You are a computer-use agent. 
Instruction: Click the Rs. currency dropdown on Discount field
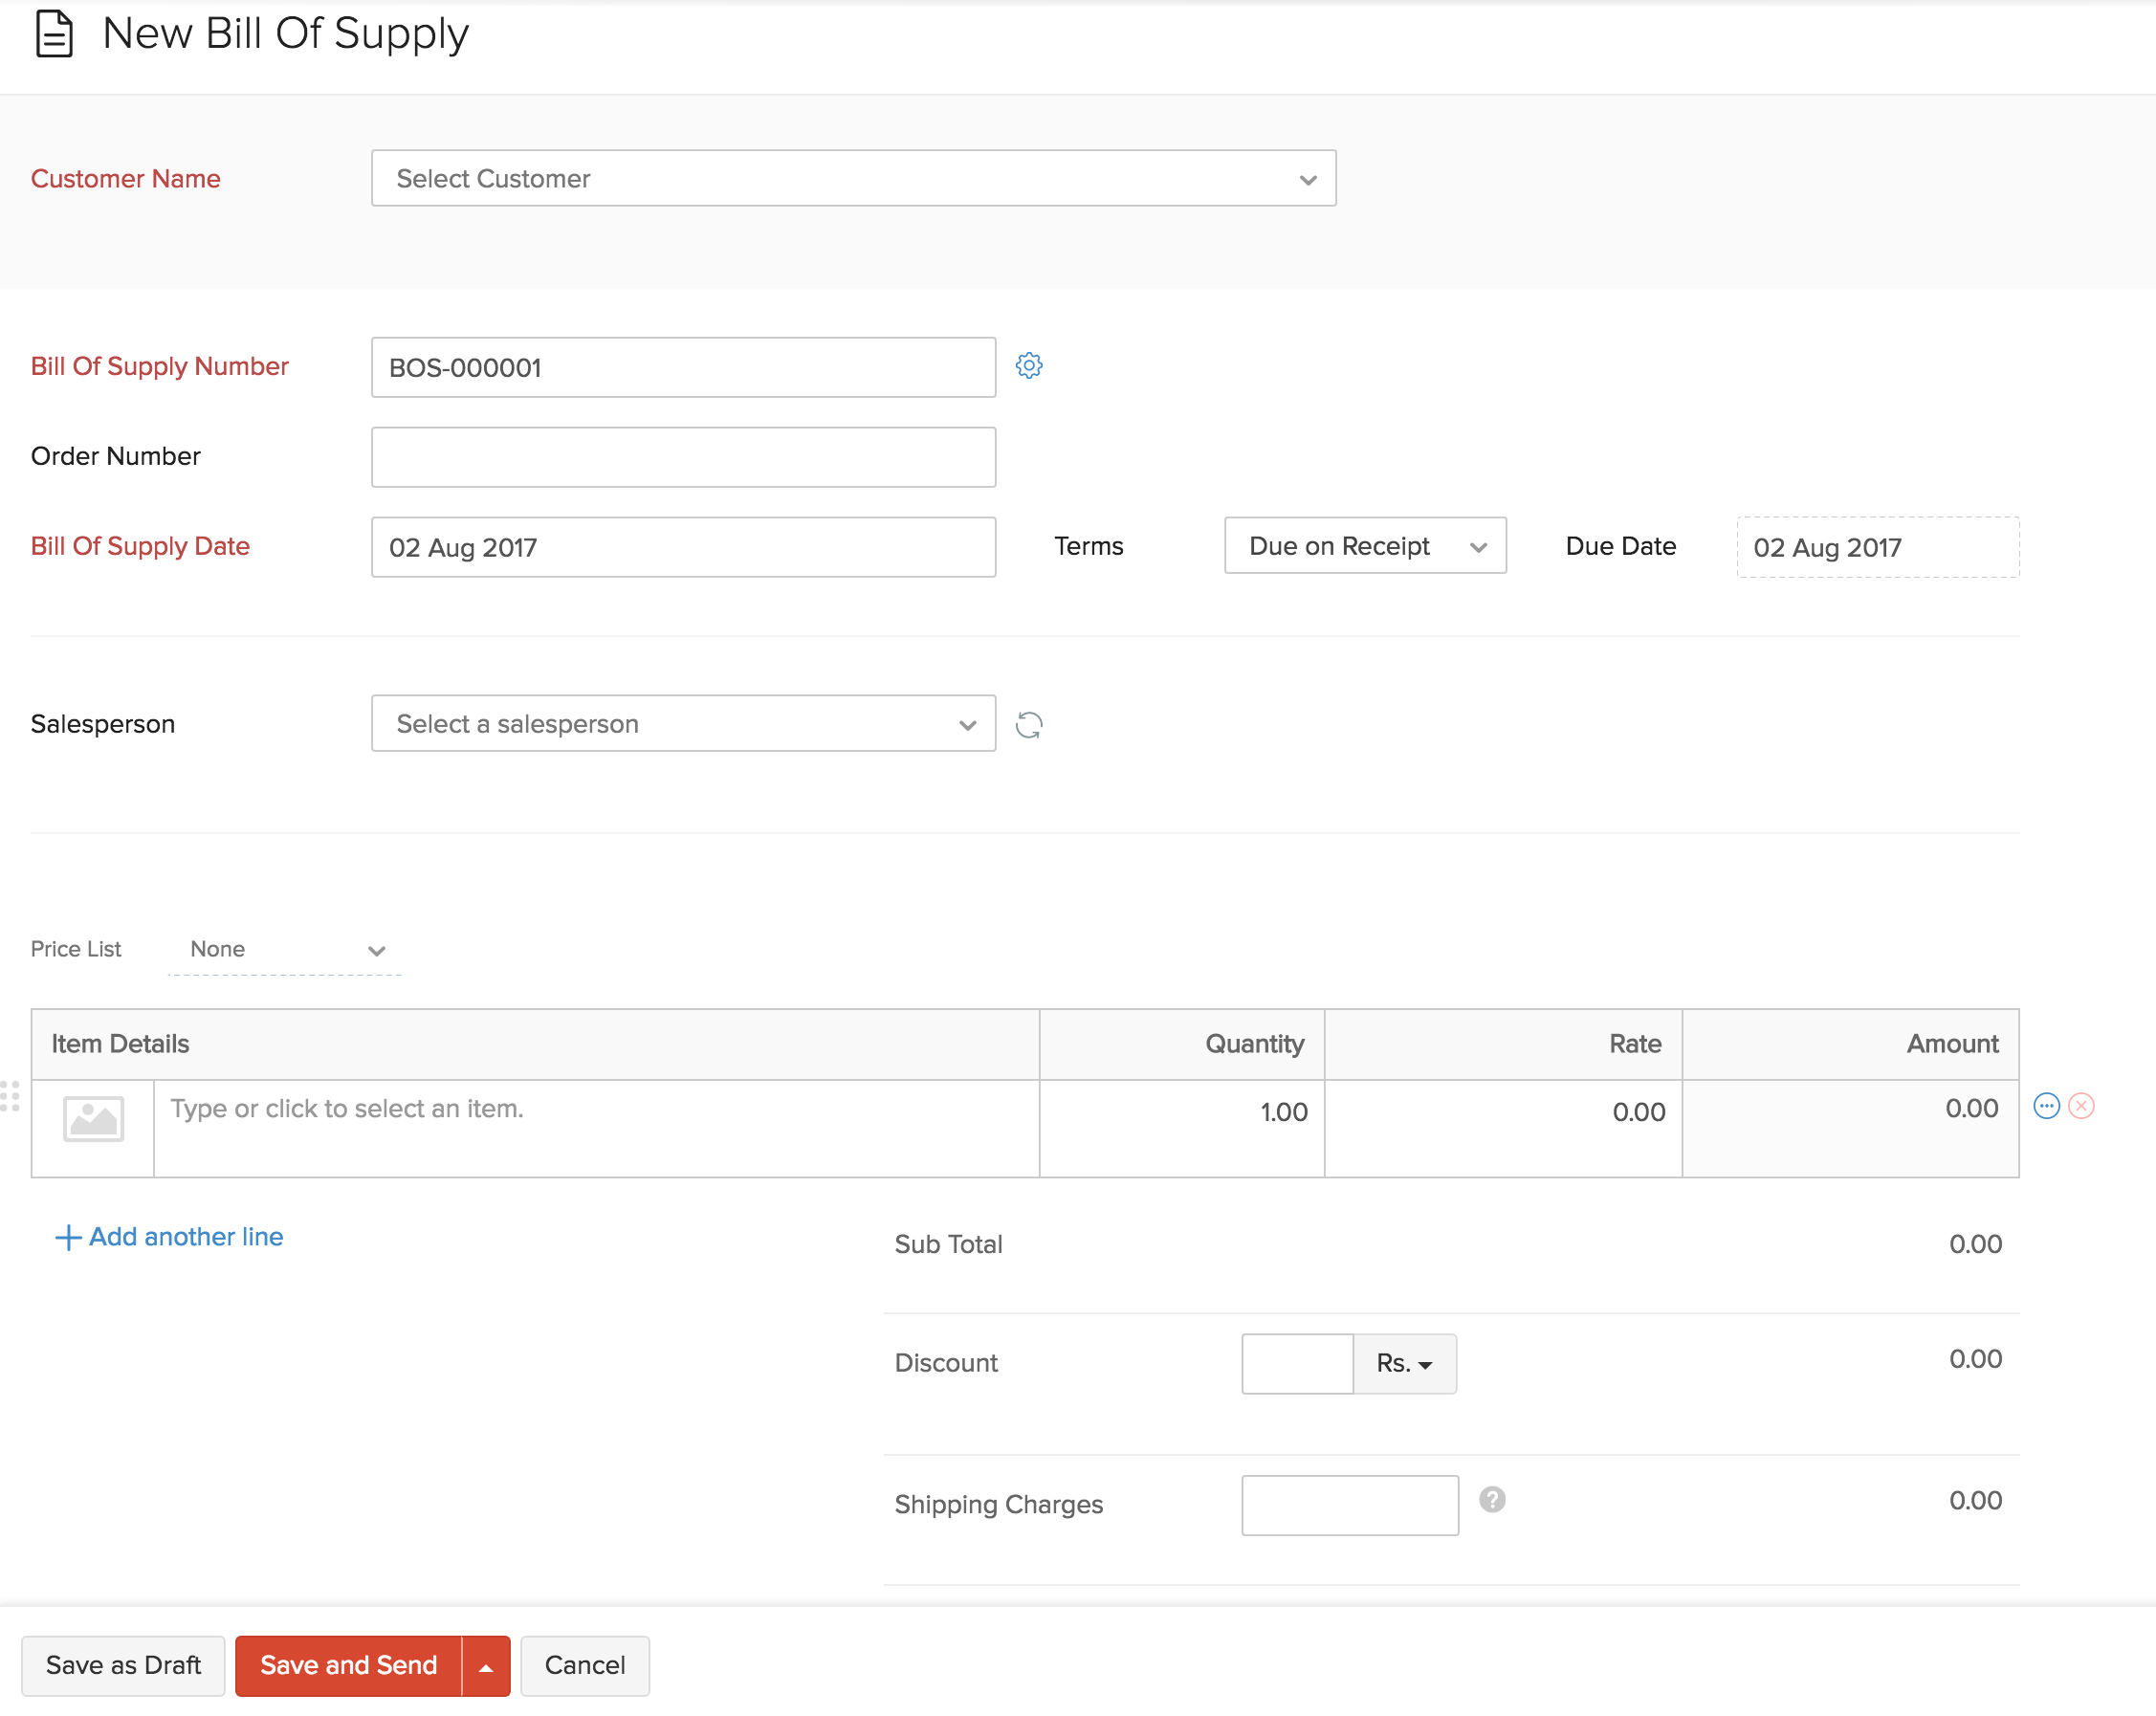click(1401, 1362)
